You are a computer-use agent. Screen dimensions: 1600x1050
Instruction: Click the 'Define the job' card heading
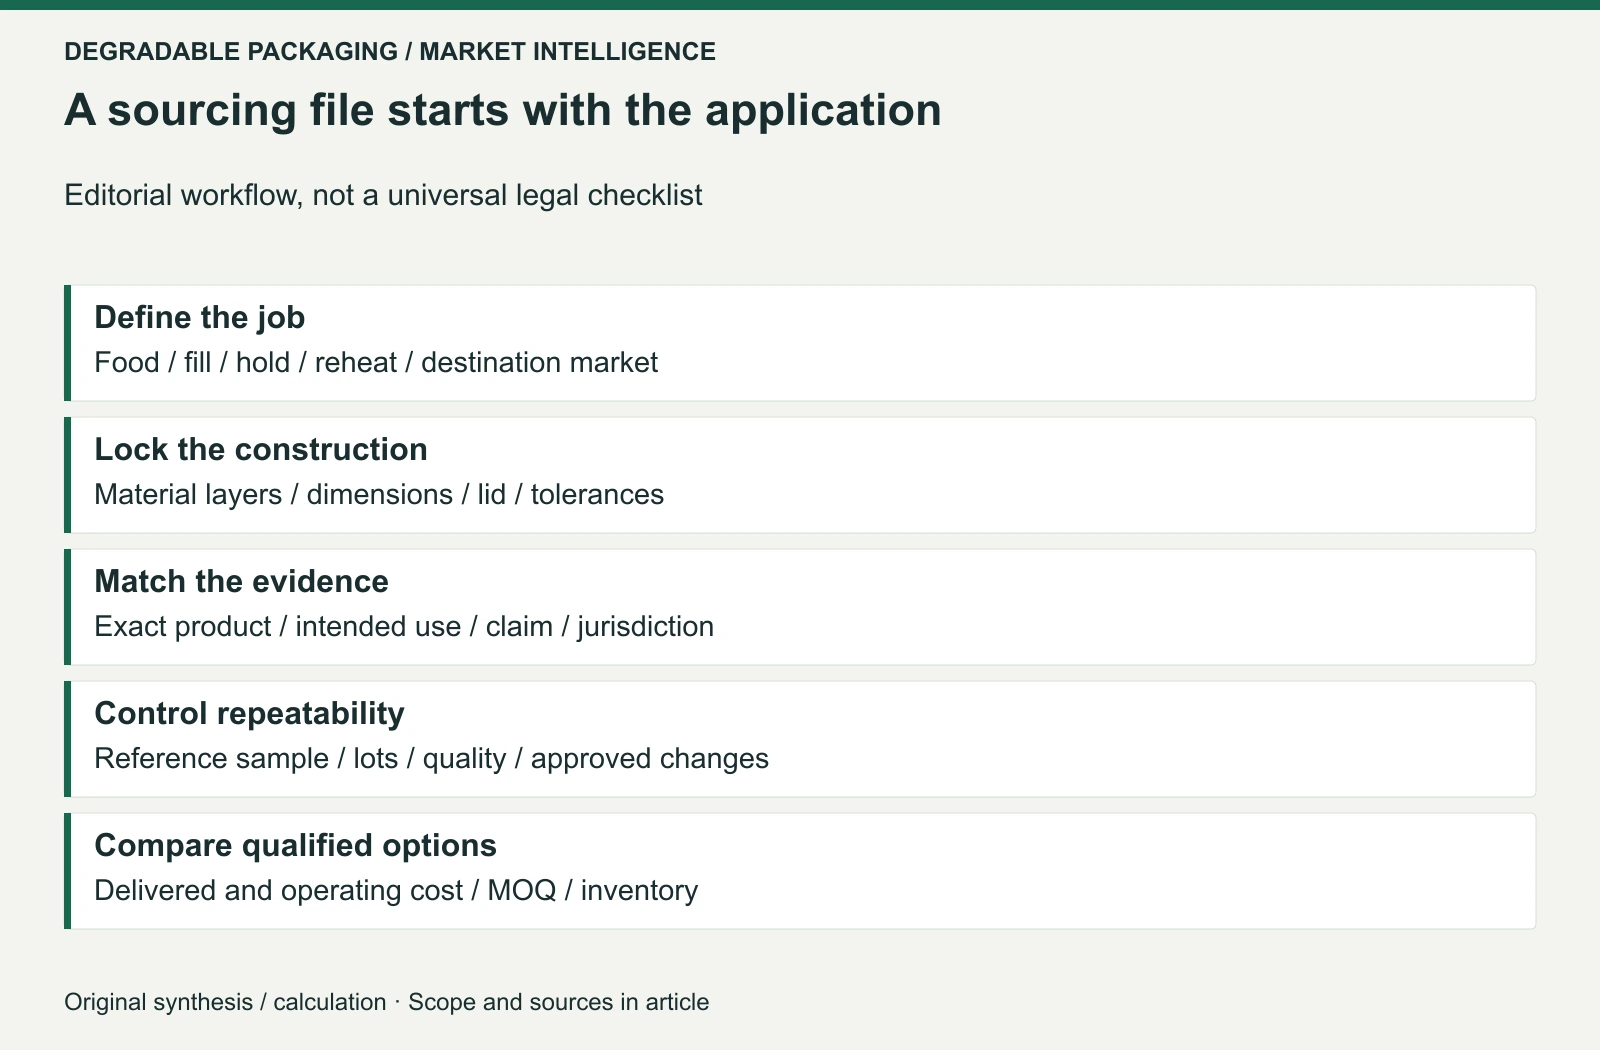199,317
